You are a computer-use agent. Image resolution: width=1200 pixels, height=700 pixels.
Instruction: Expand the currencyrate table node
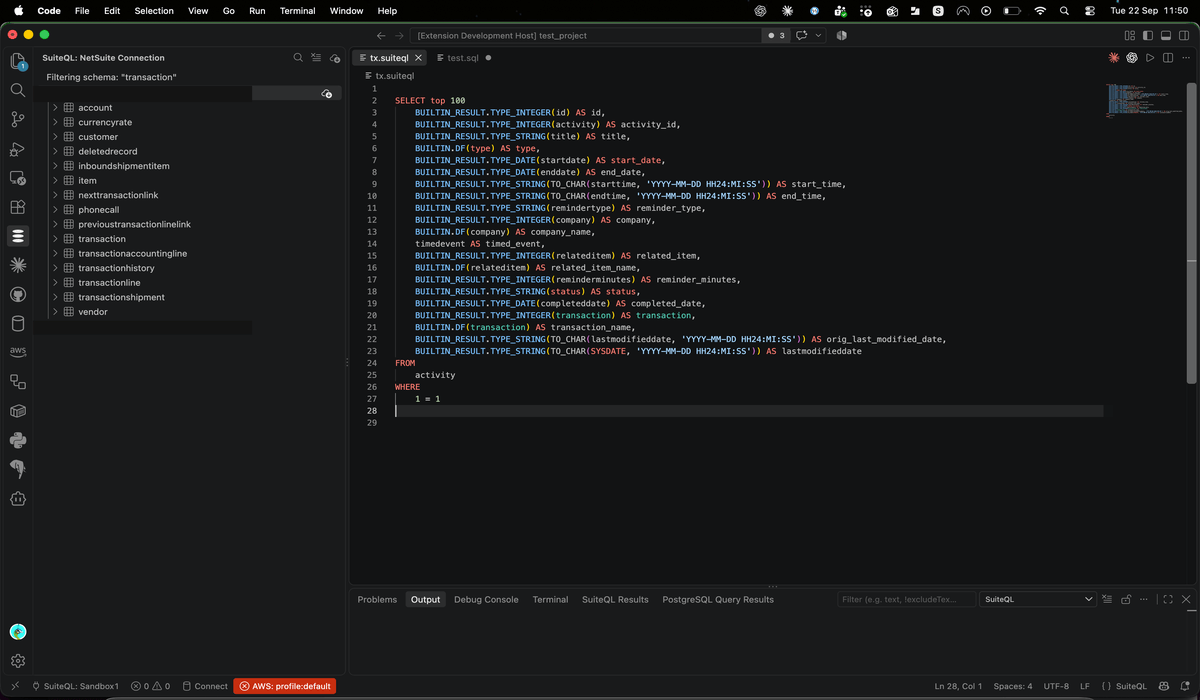click(55, 122)
